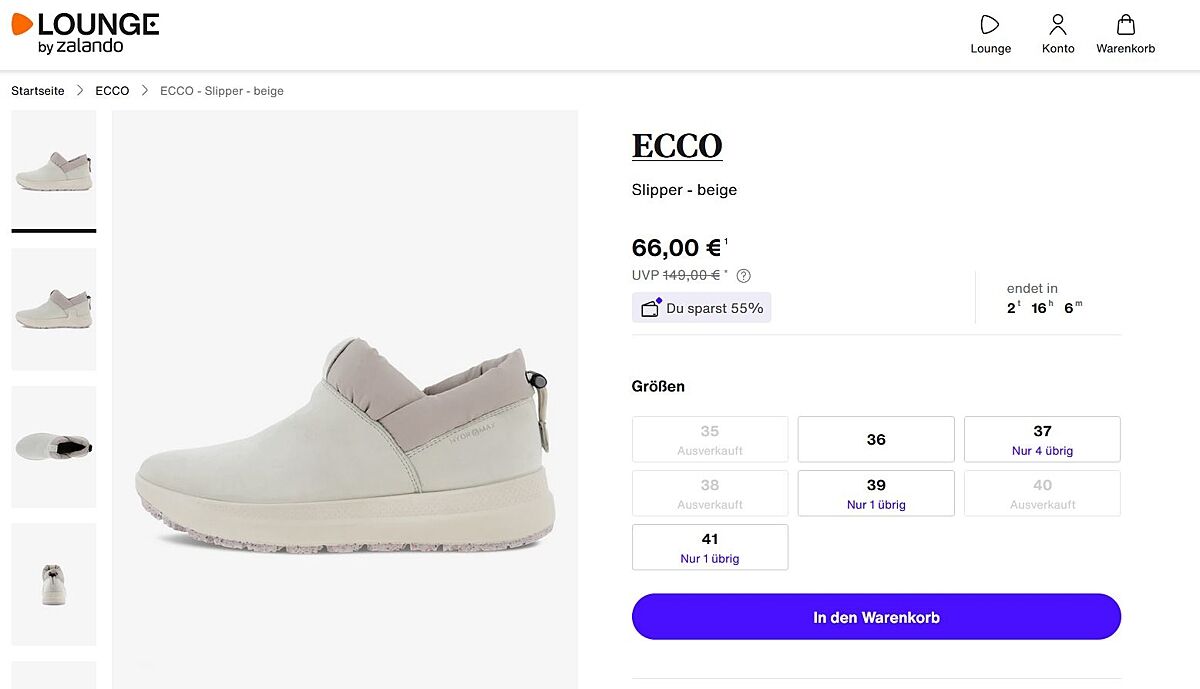
Task: Click the savings wallet icon badge
Action: coord(651,308)
